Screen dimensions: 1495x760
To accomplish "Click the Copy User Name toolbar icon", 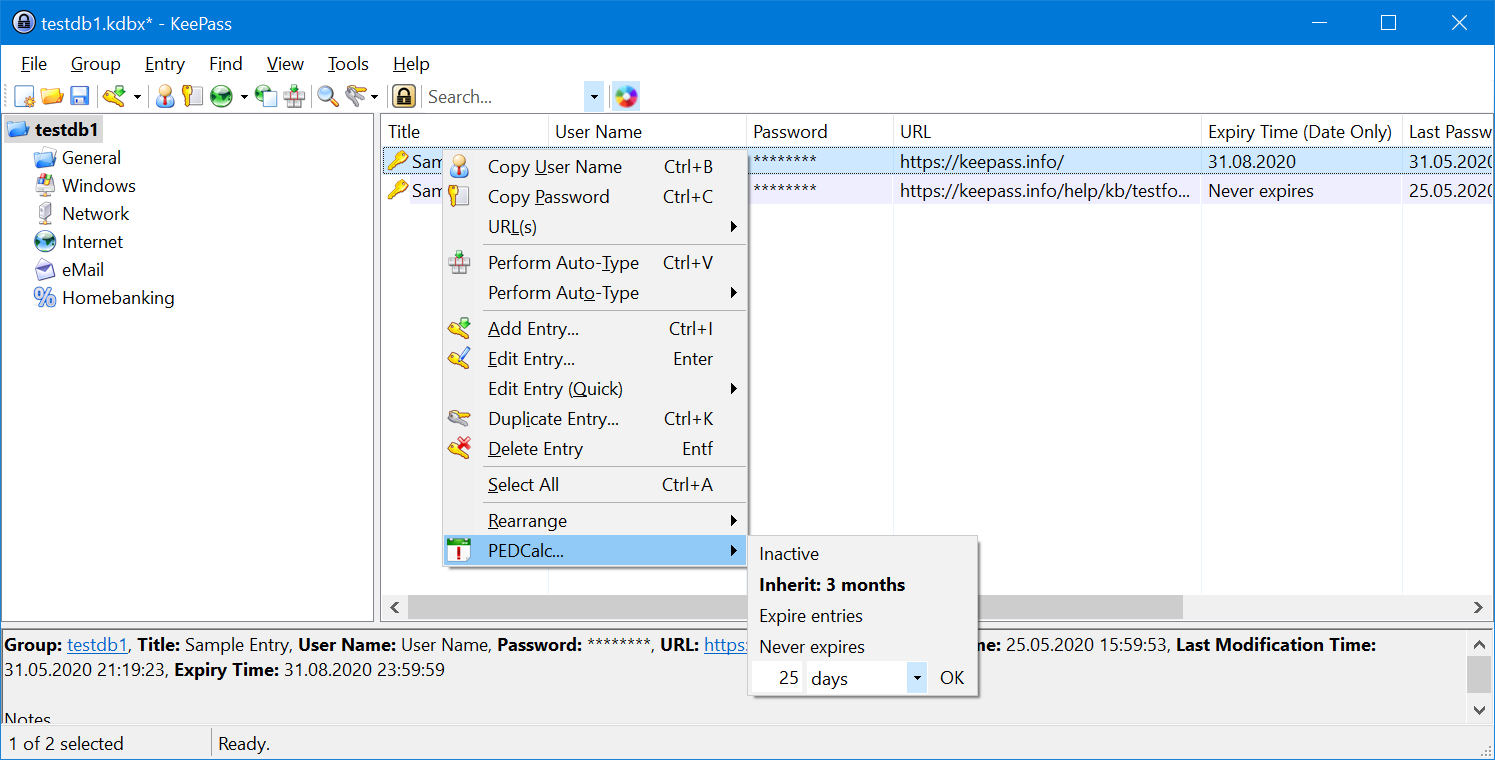I will [x=166, y=97].
